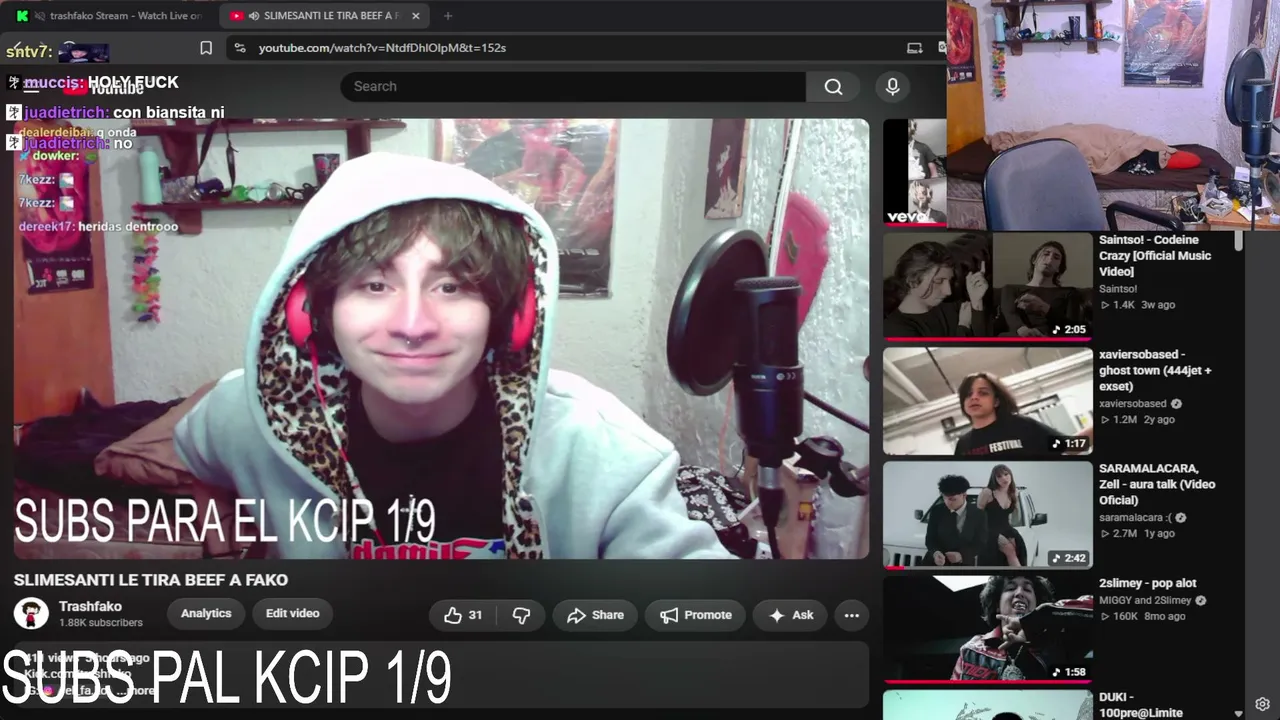Click the video title 'SLIMESANTI LE TIRA BEEF A FAKO'

point(151,580)
